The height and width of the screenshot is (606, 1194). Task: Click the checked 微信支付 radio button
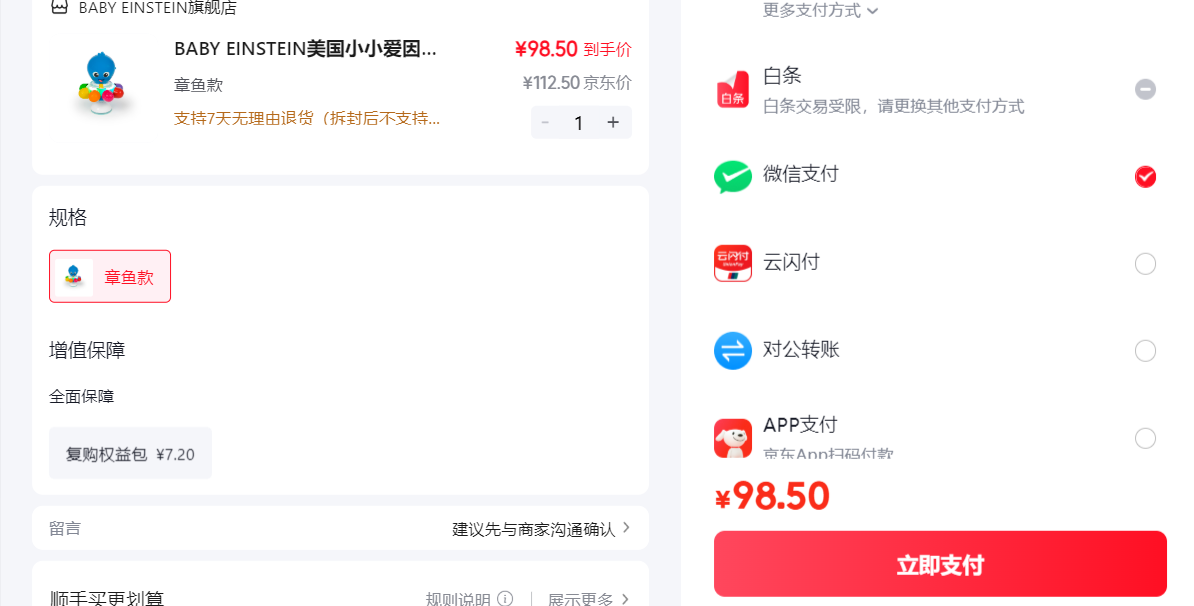pos(1145,177)
